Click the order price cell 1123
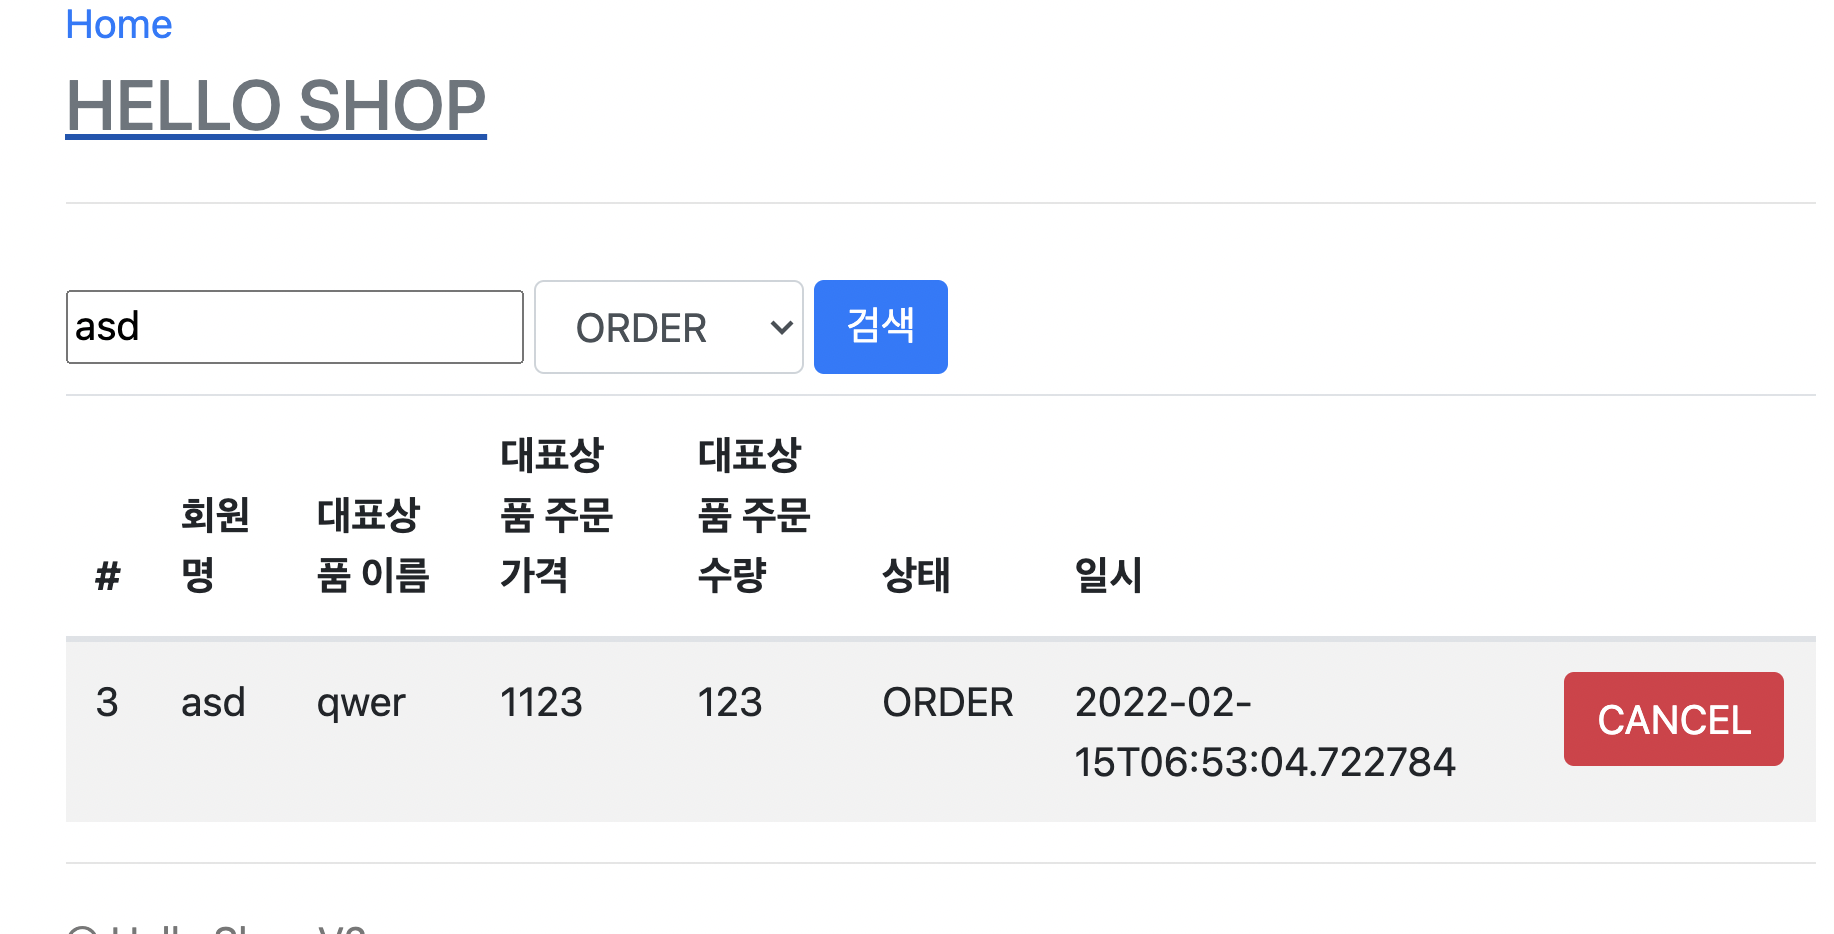This screenshot has height=934, width=1834. point(541,702)
